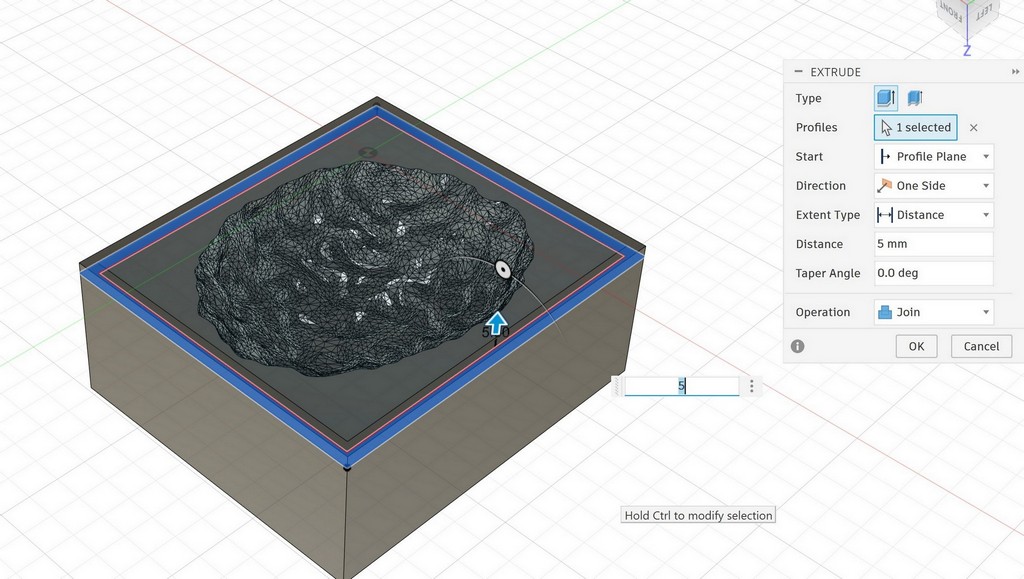Screen dimensions: 1024x579
Task: Collapse the EXTRUDE panel with minus icon
Action: coord(798,71)
